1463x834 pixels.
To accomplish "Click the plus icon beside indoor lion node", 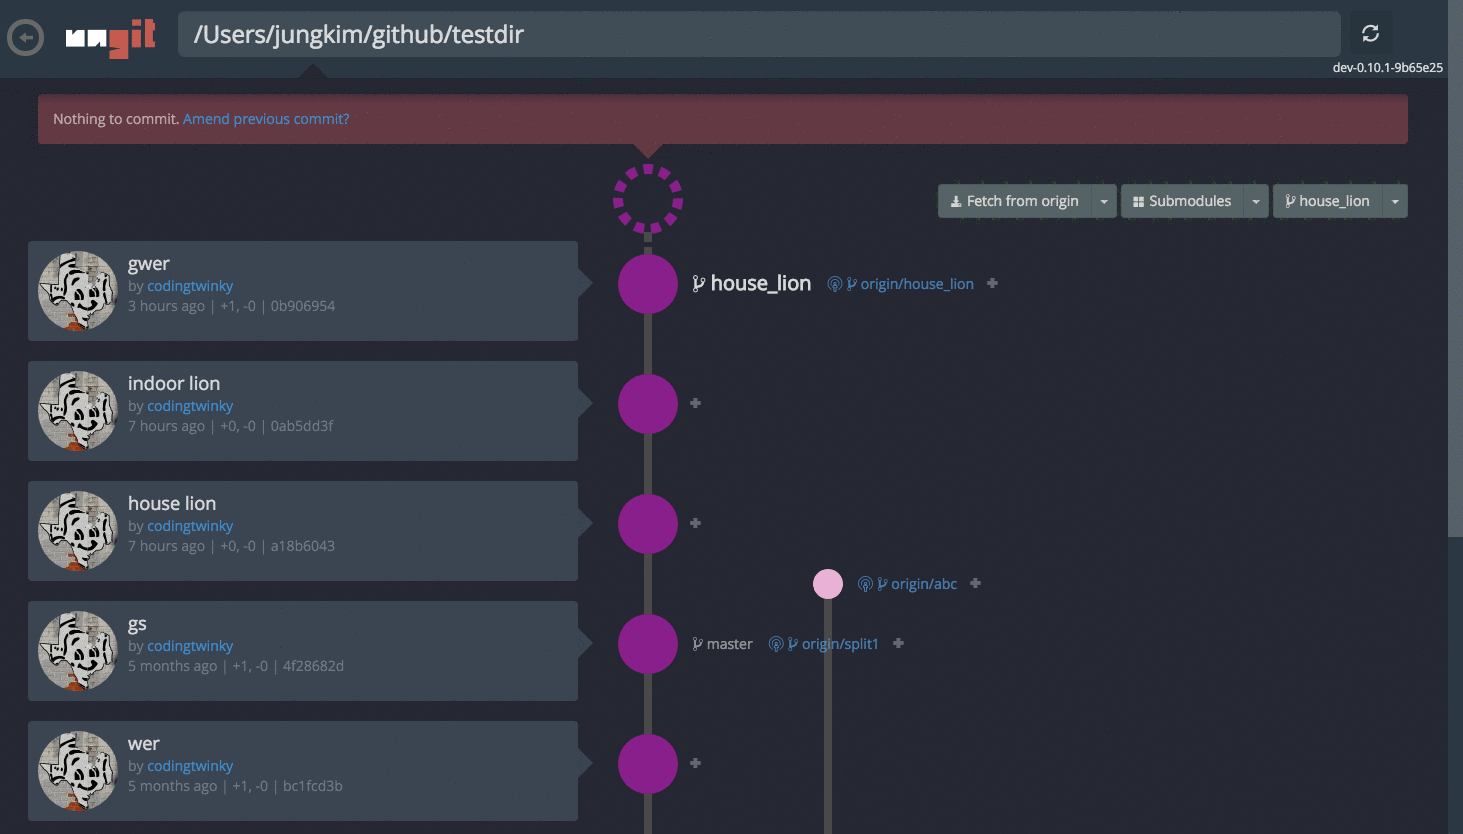I will pos(696,403).
